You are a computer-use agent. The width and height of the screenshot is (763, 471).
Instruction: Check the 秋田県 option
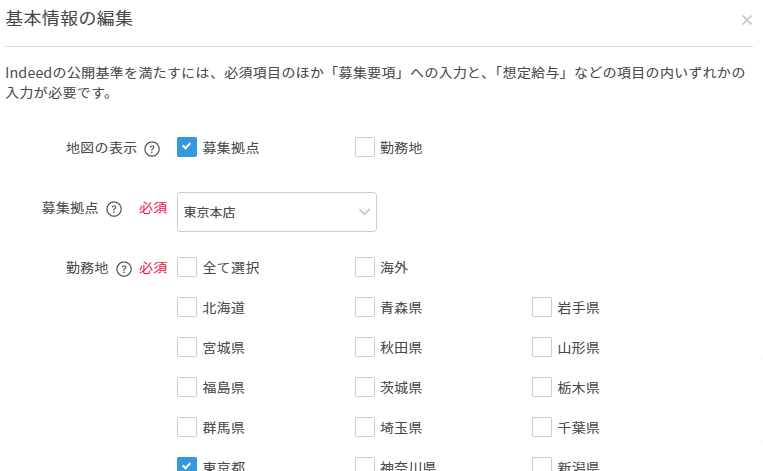[x=364, y=347]
